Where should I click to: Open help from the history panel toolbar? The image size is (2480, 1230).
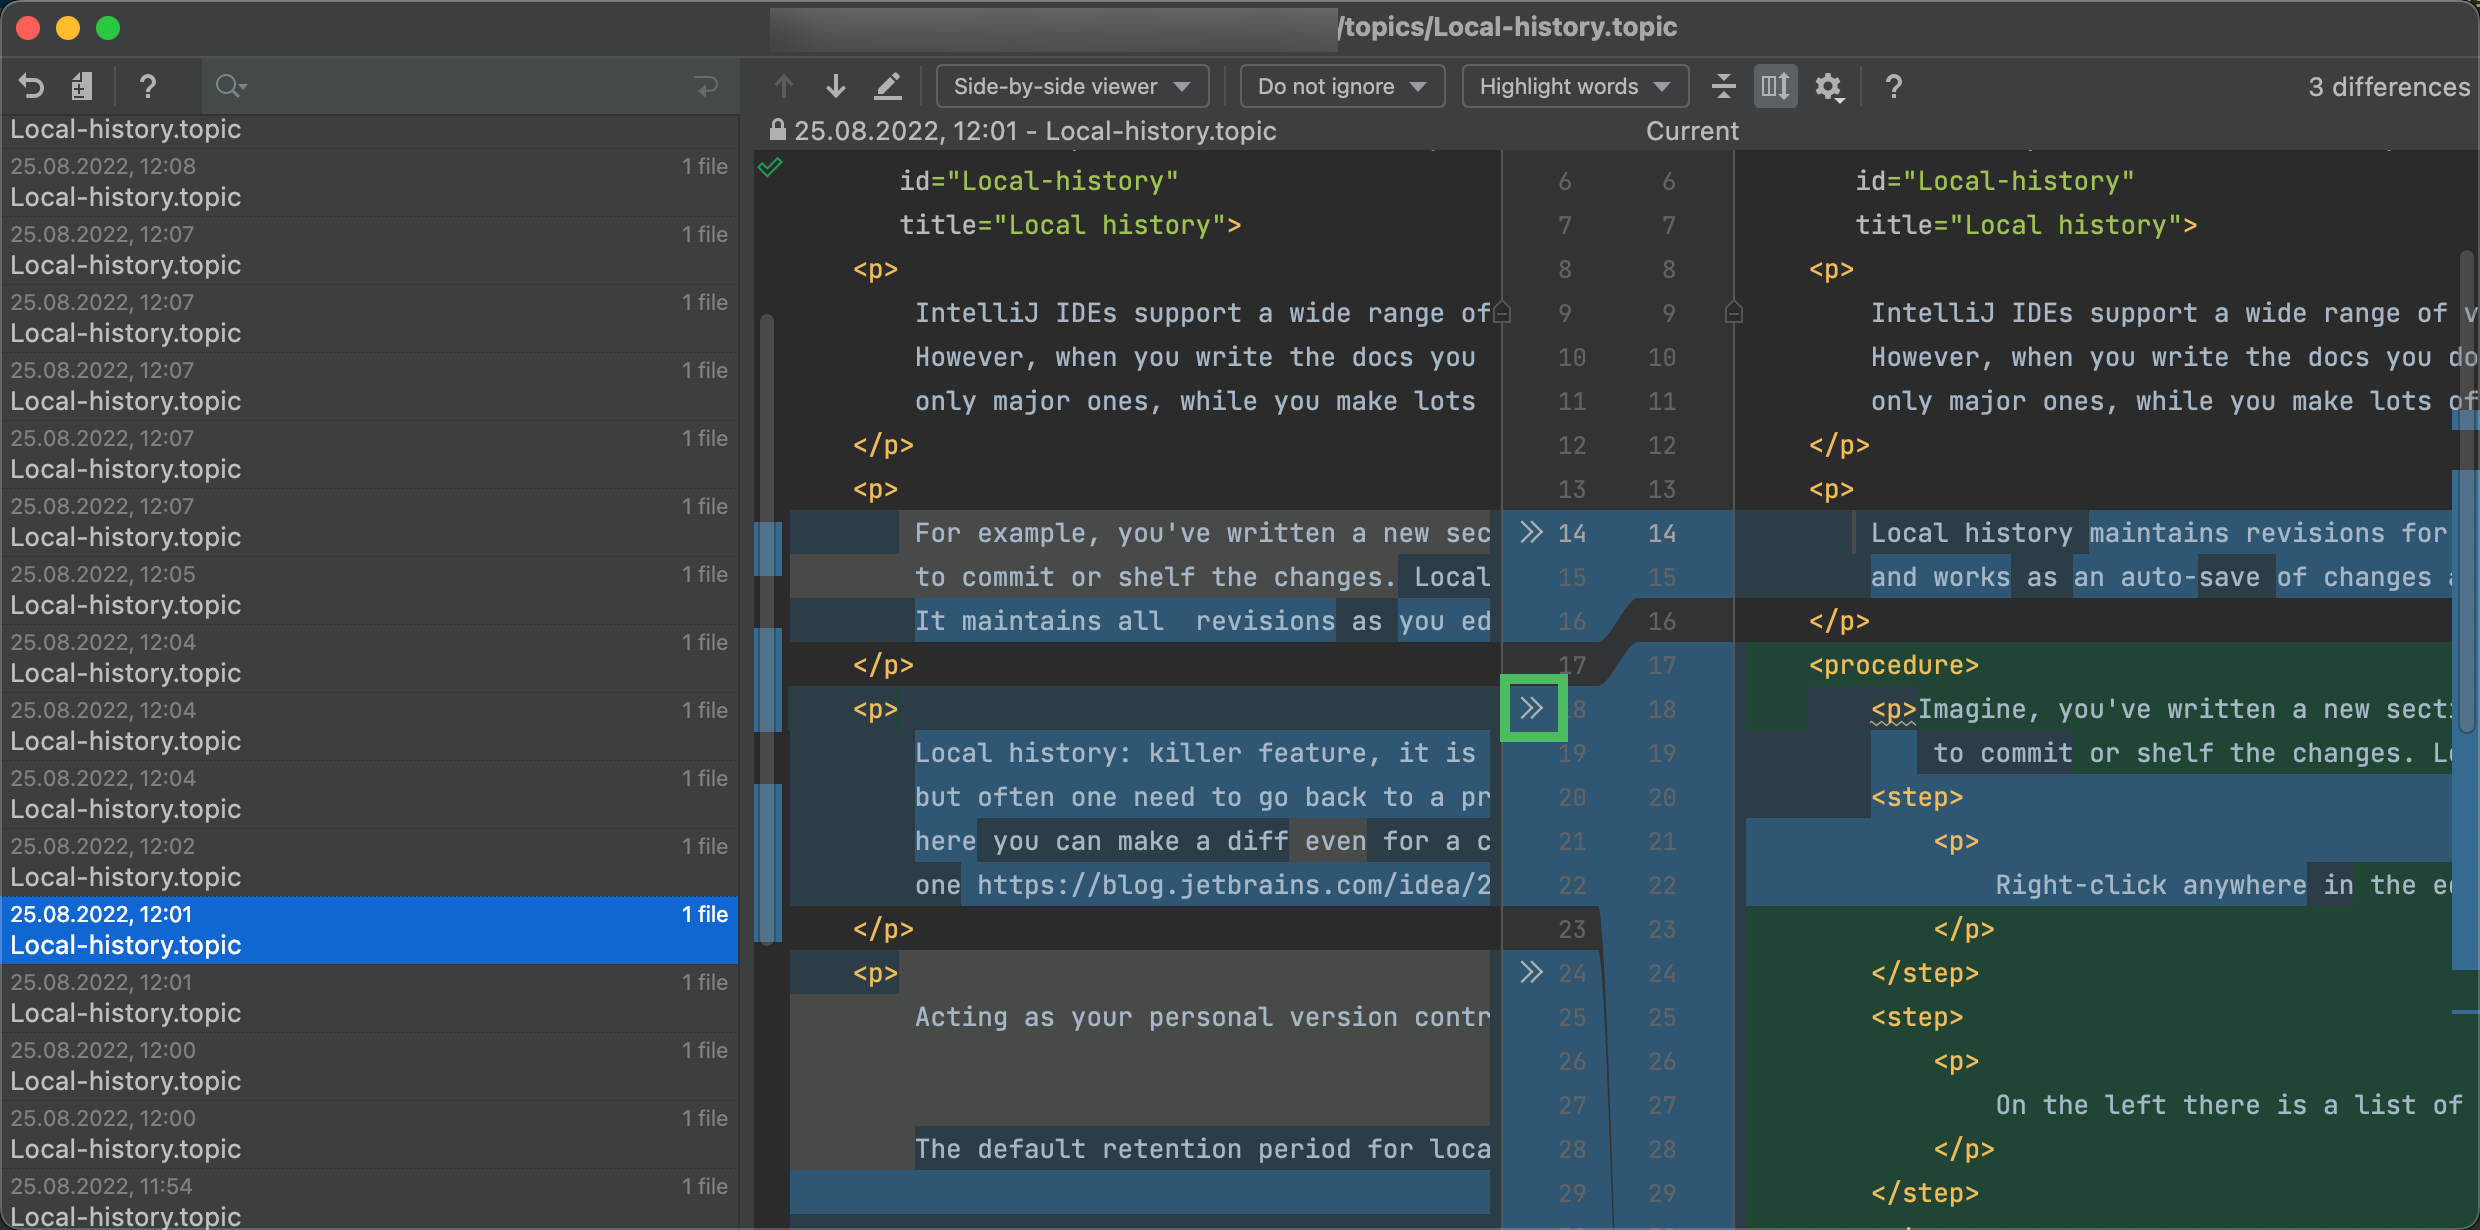(148, 86)
